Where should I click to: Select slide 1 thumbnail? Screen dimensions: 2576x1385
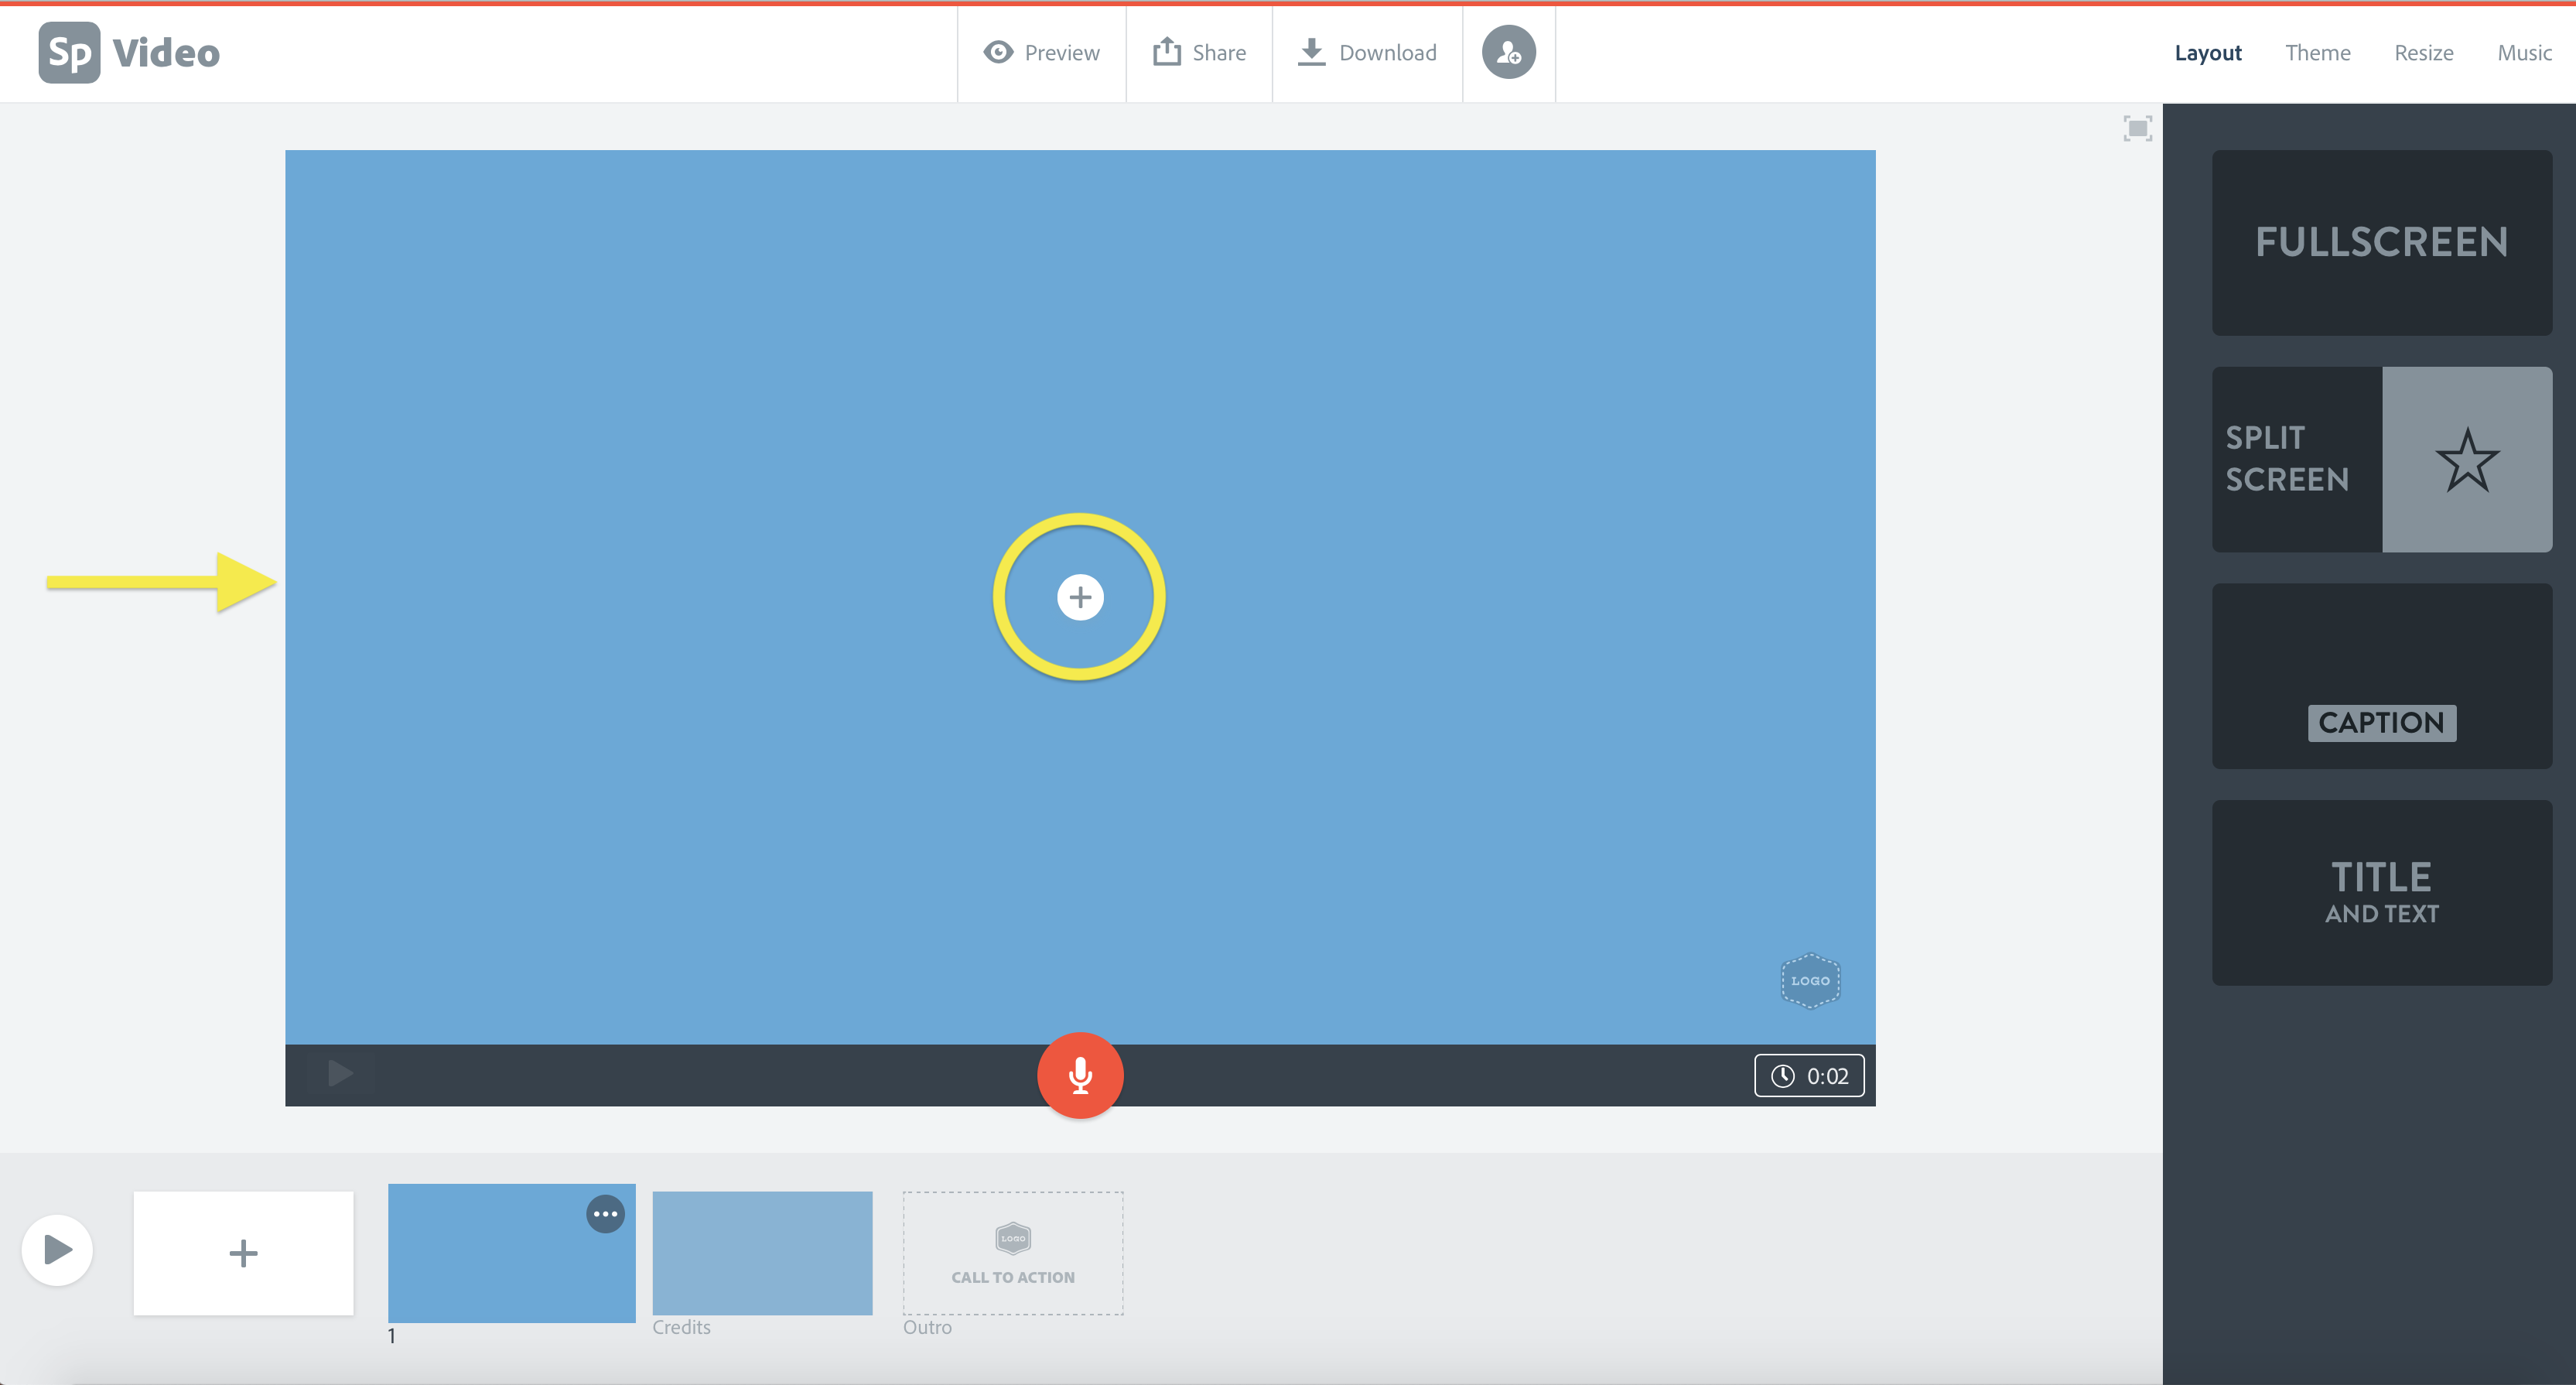pos(511,1253)
